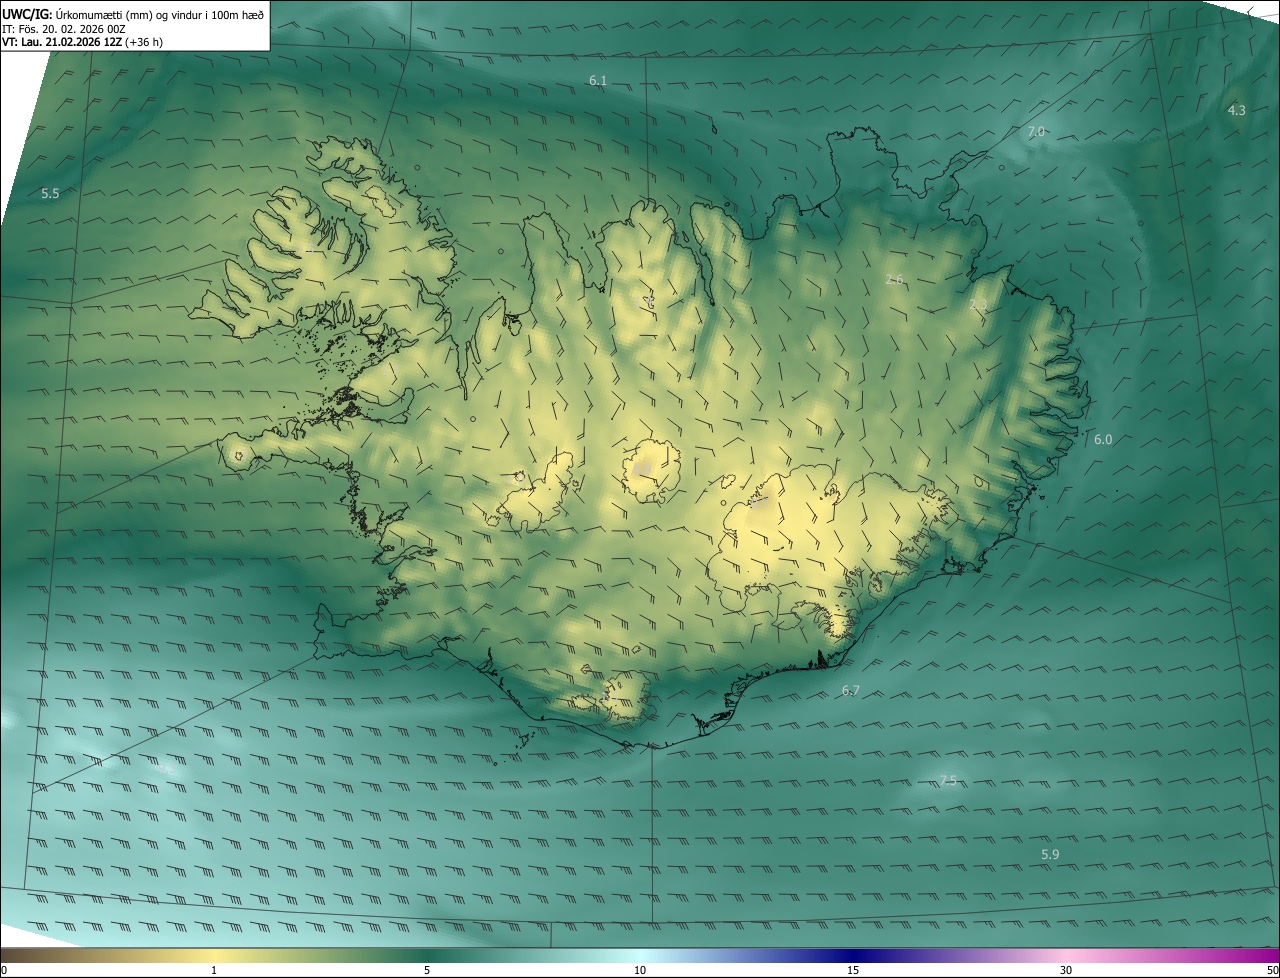Select the 7.5 value label over the ocean
The image size is (1280, 978).
[948, 780]
